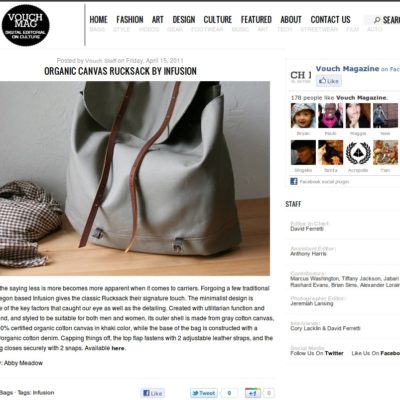Screen dimensions: 400x400
Task: Open the Fashion menu
Action: (x=130, y=20)
